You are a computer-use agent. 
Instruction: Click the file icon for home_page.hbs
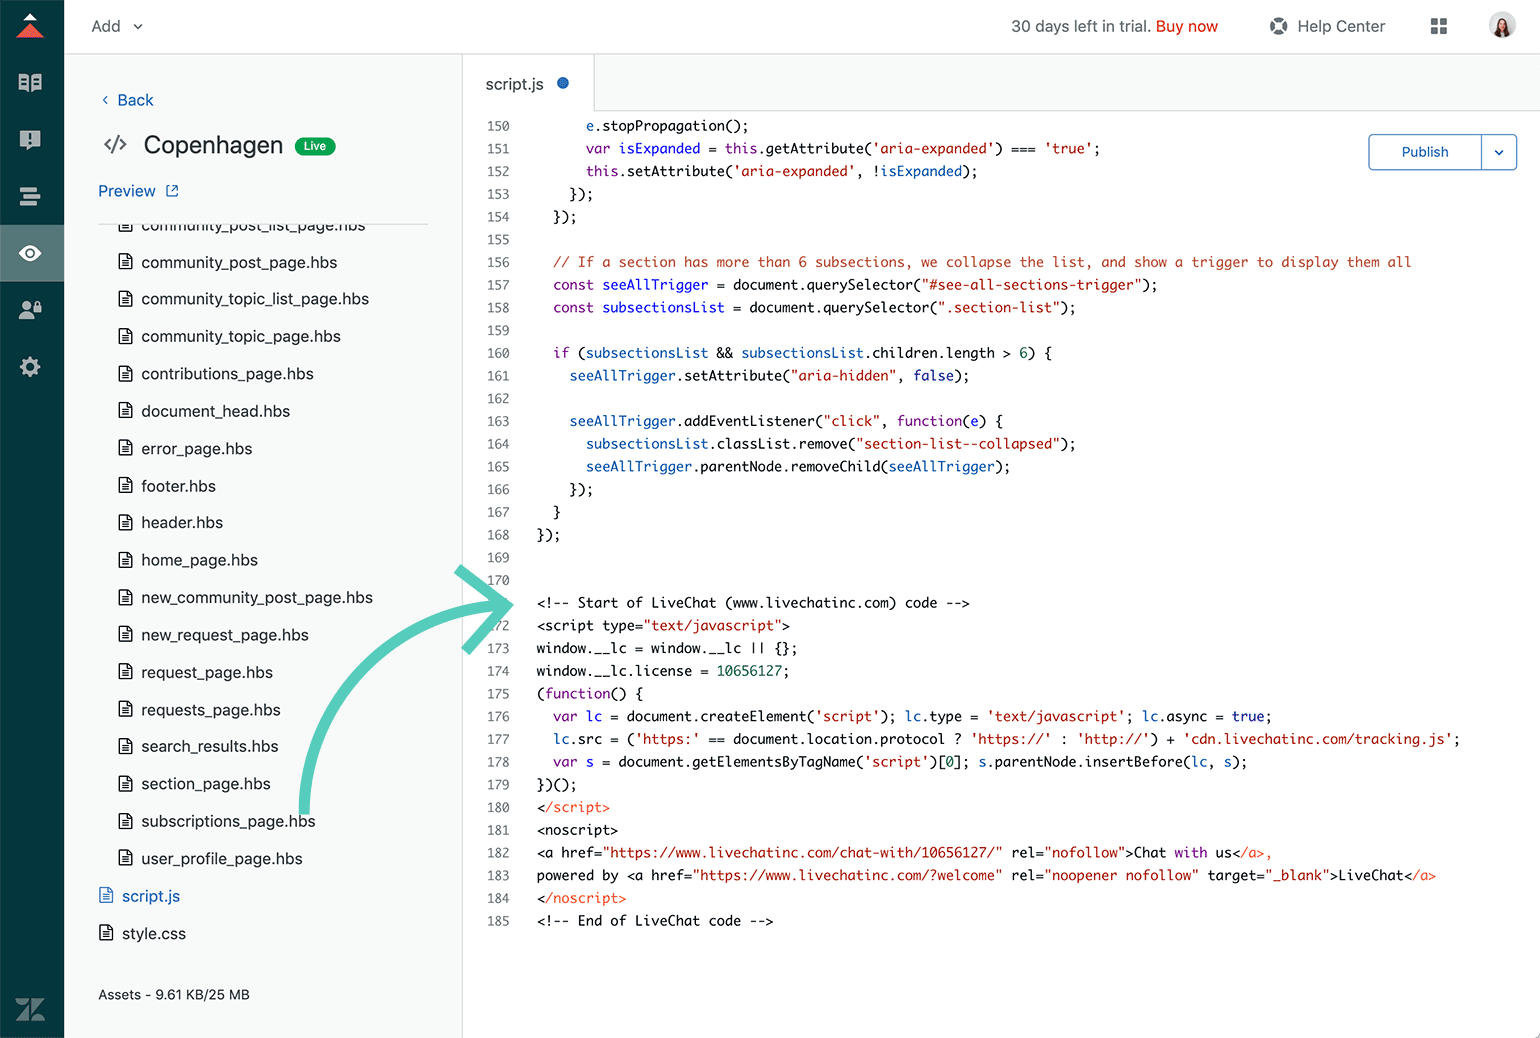click(125, 560)
